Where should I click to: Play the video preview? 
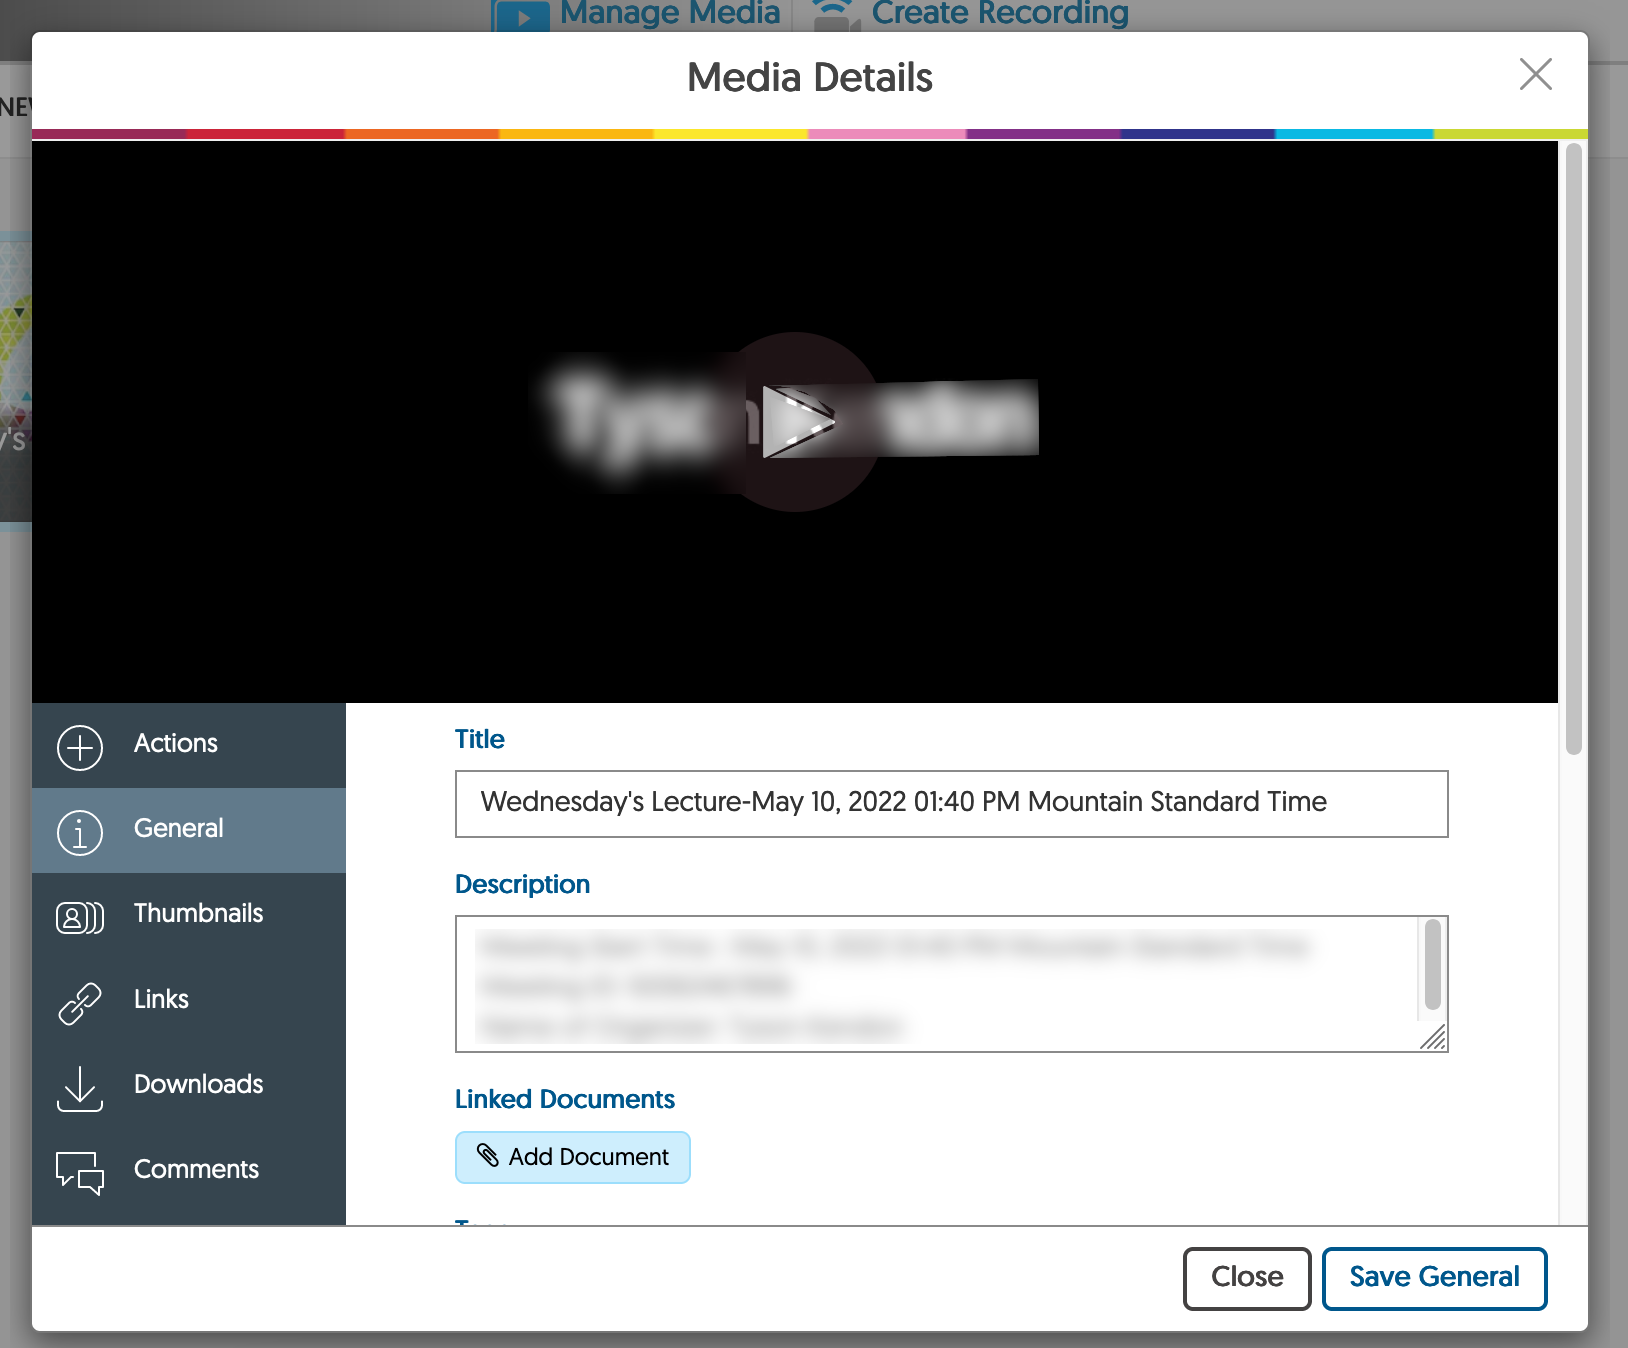pos(796,422)
